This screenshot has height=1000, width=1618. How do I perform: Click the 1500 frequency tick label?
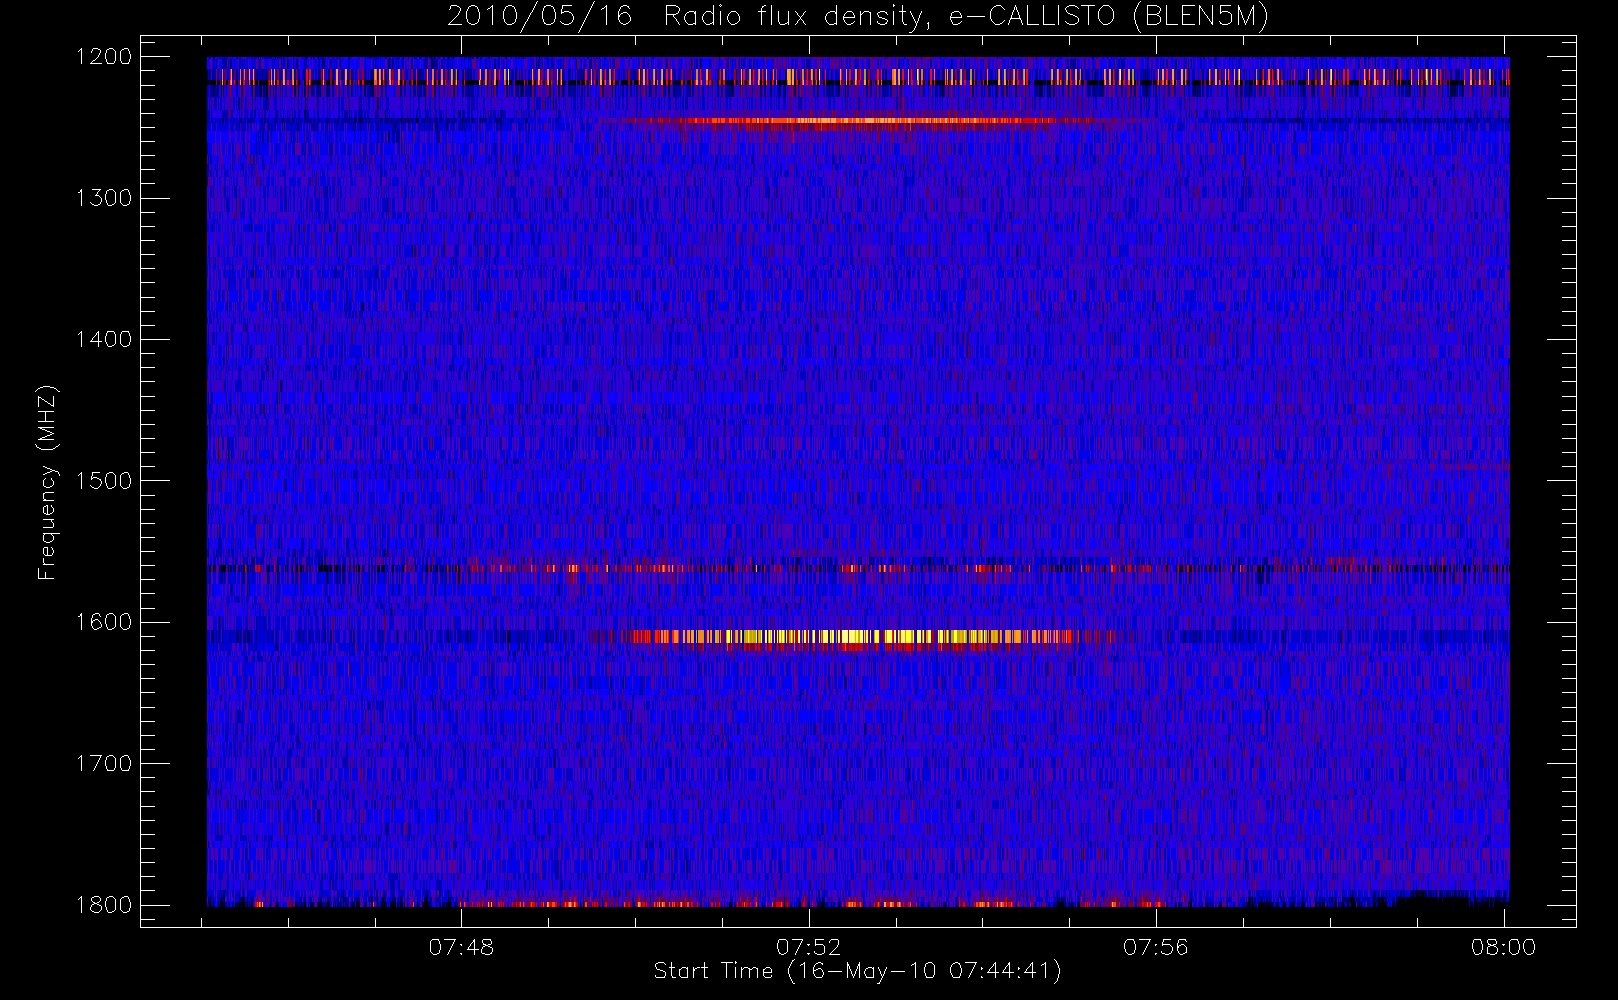[x=104, y=480]
